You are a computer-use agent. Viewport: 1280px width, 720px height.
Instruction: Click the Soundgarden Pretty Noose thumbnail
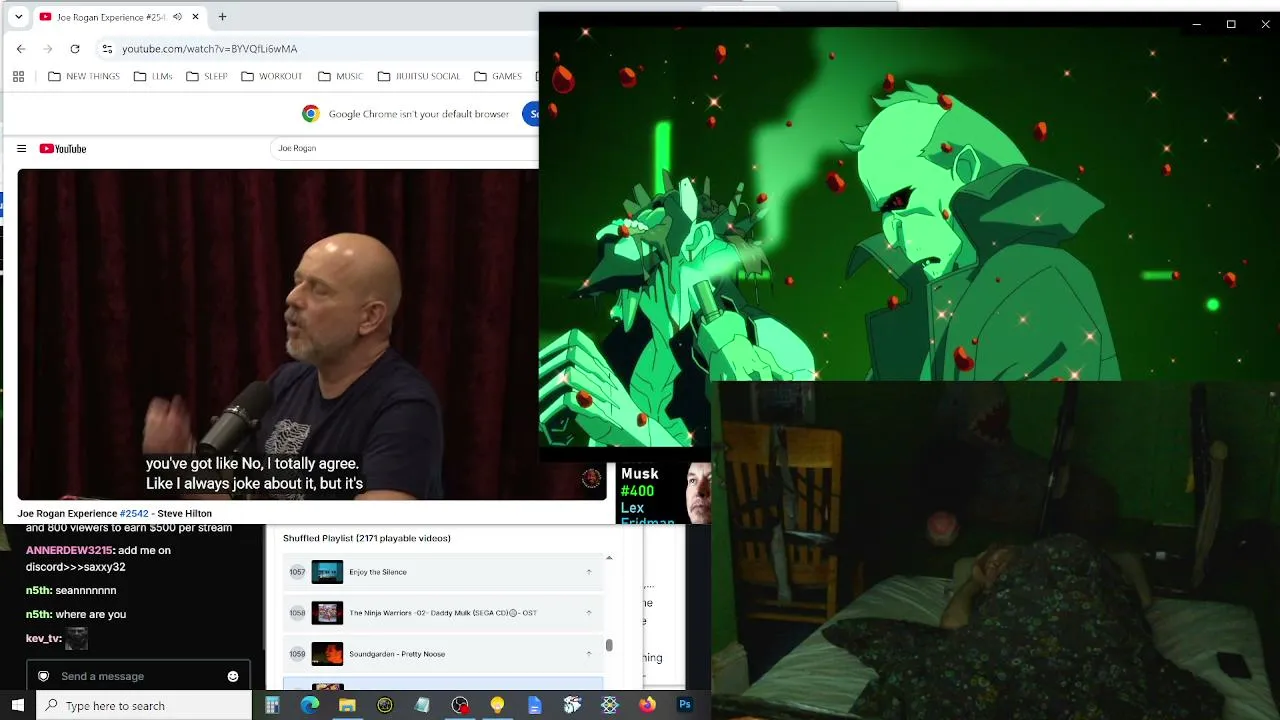tap(327, 654)
